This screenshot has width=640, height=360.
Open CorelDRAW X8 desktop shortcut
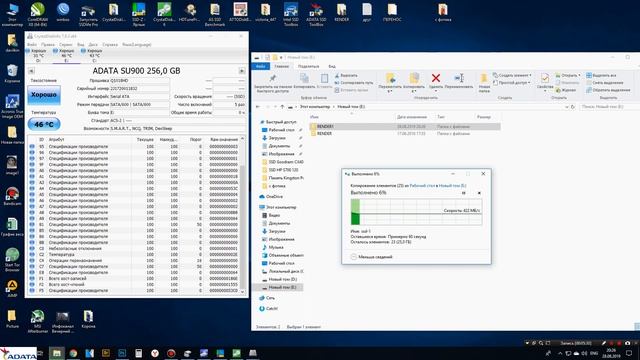tap(38, 14)
